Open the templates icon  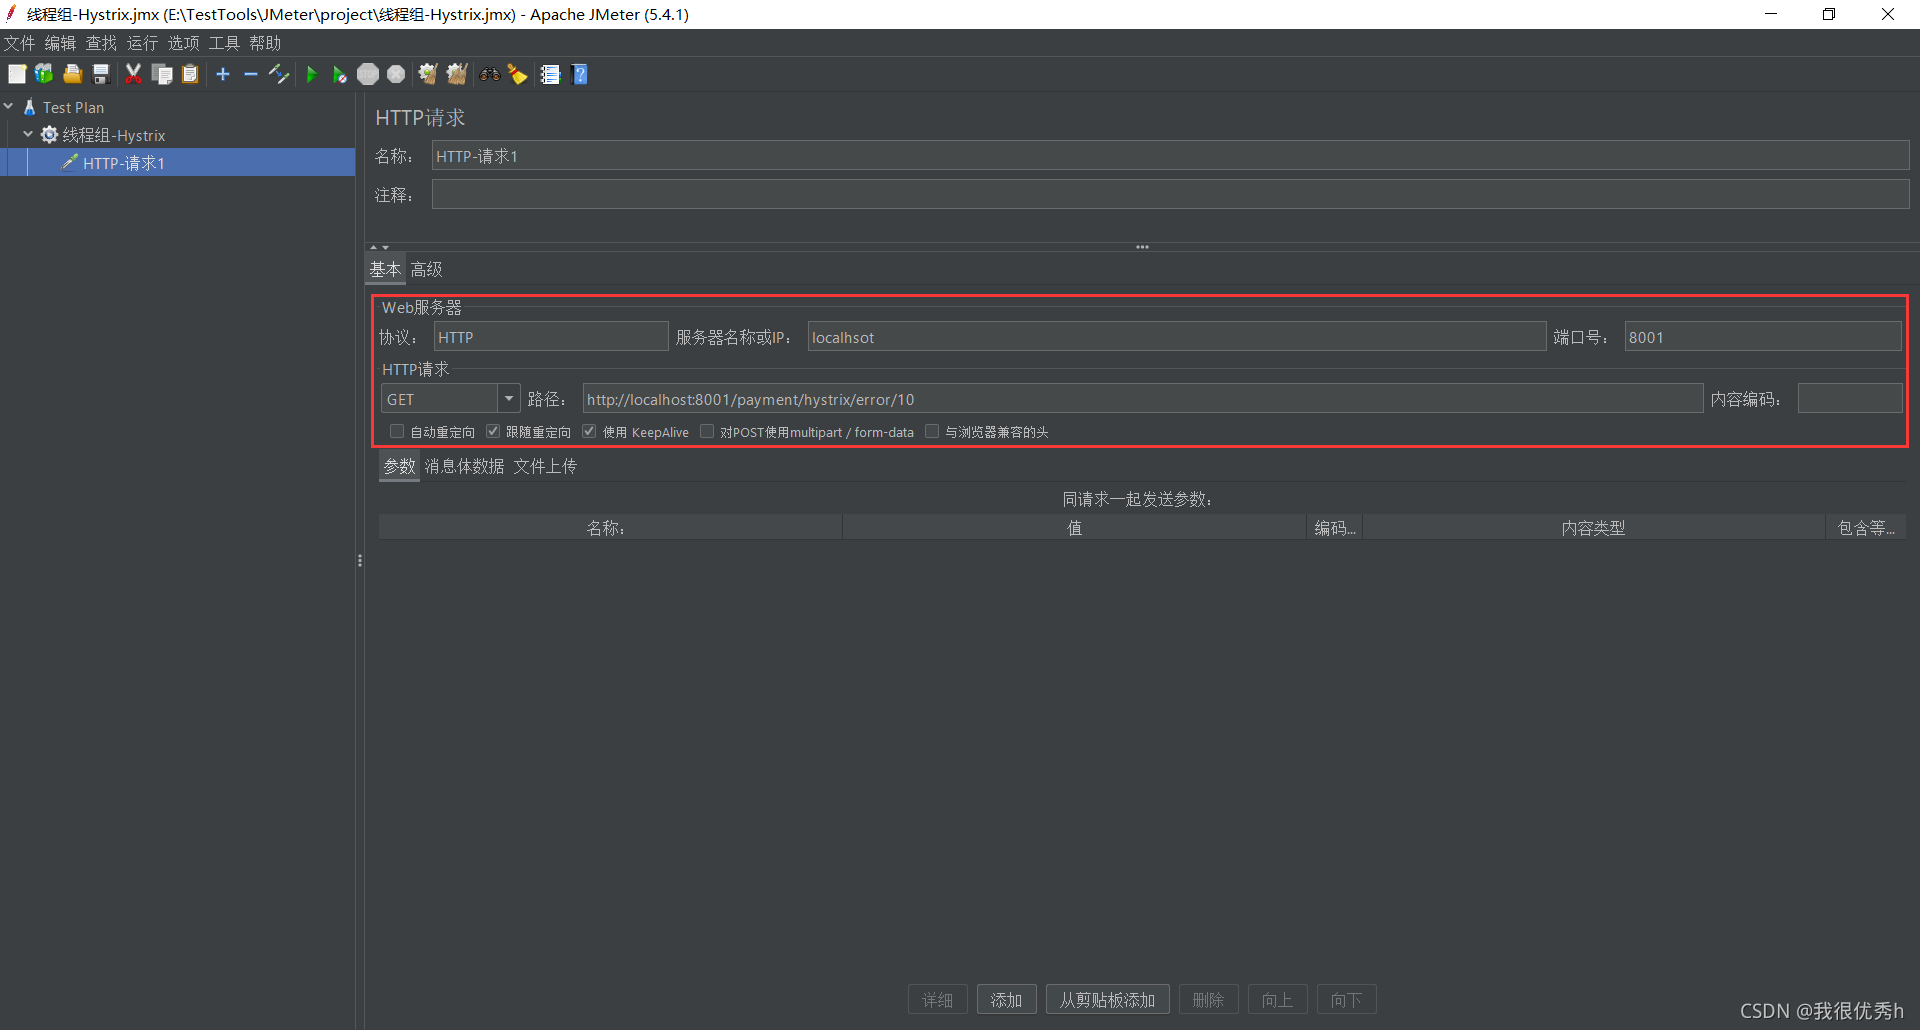click(44, 74)
